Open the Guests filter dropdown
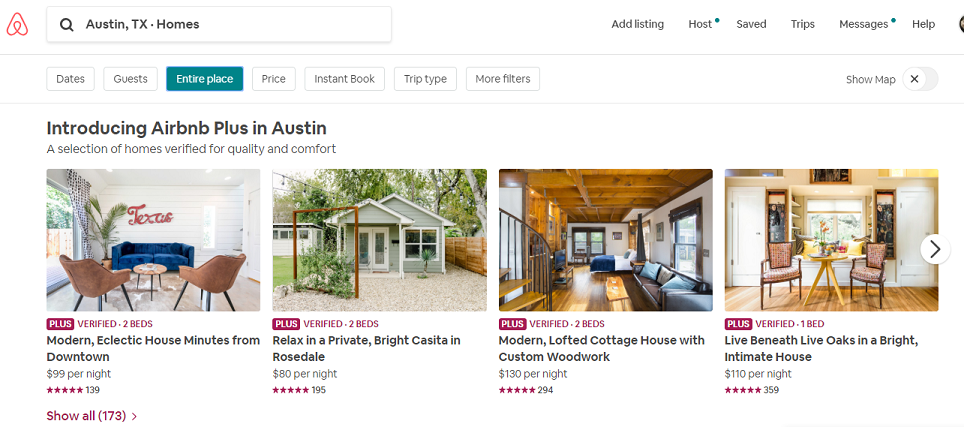 tap(130, 79)
